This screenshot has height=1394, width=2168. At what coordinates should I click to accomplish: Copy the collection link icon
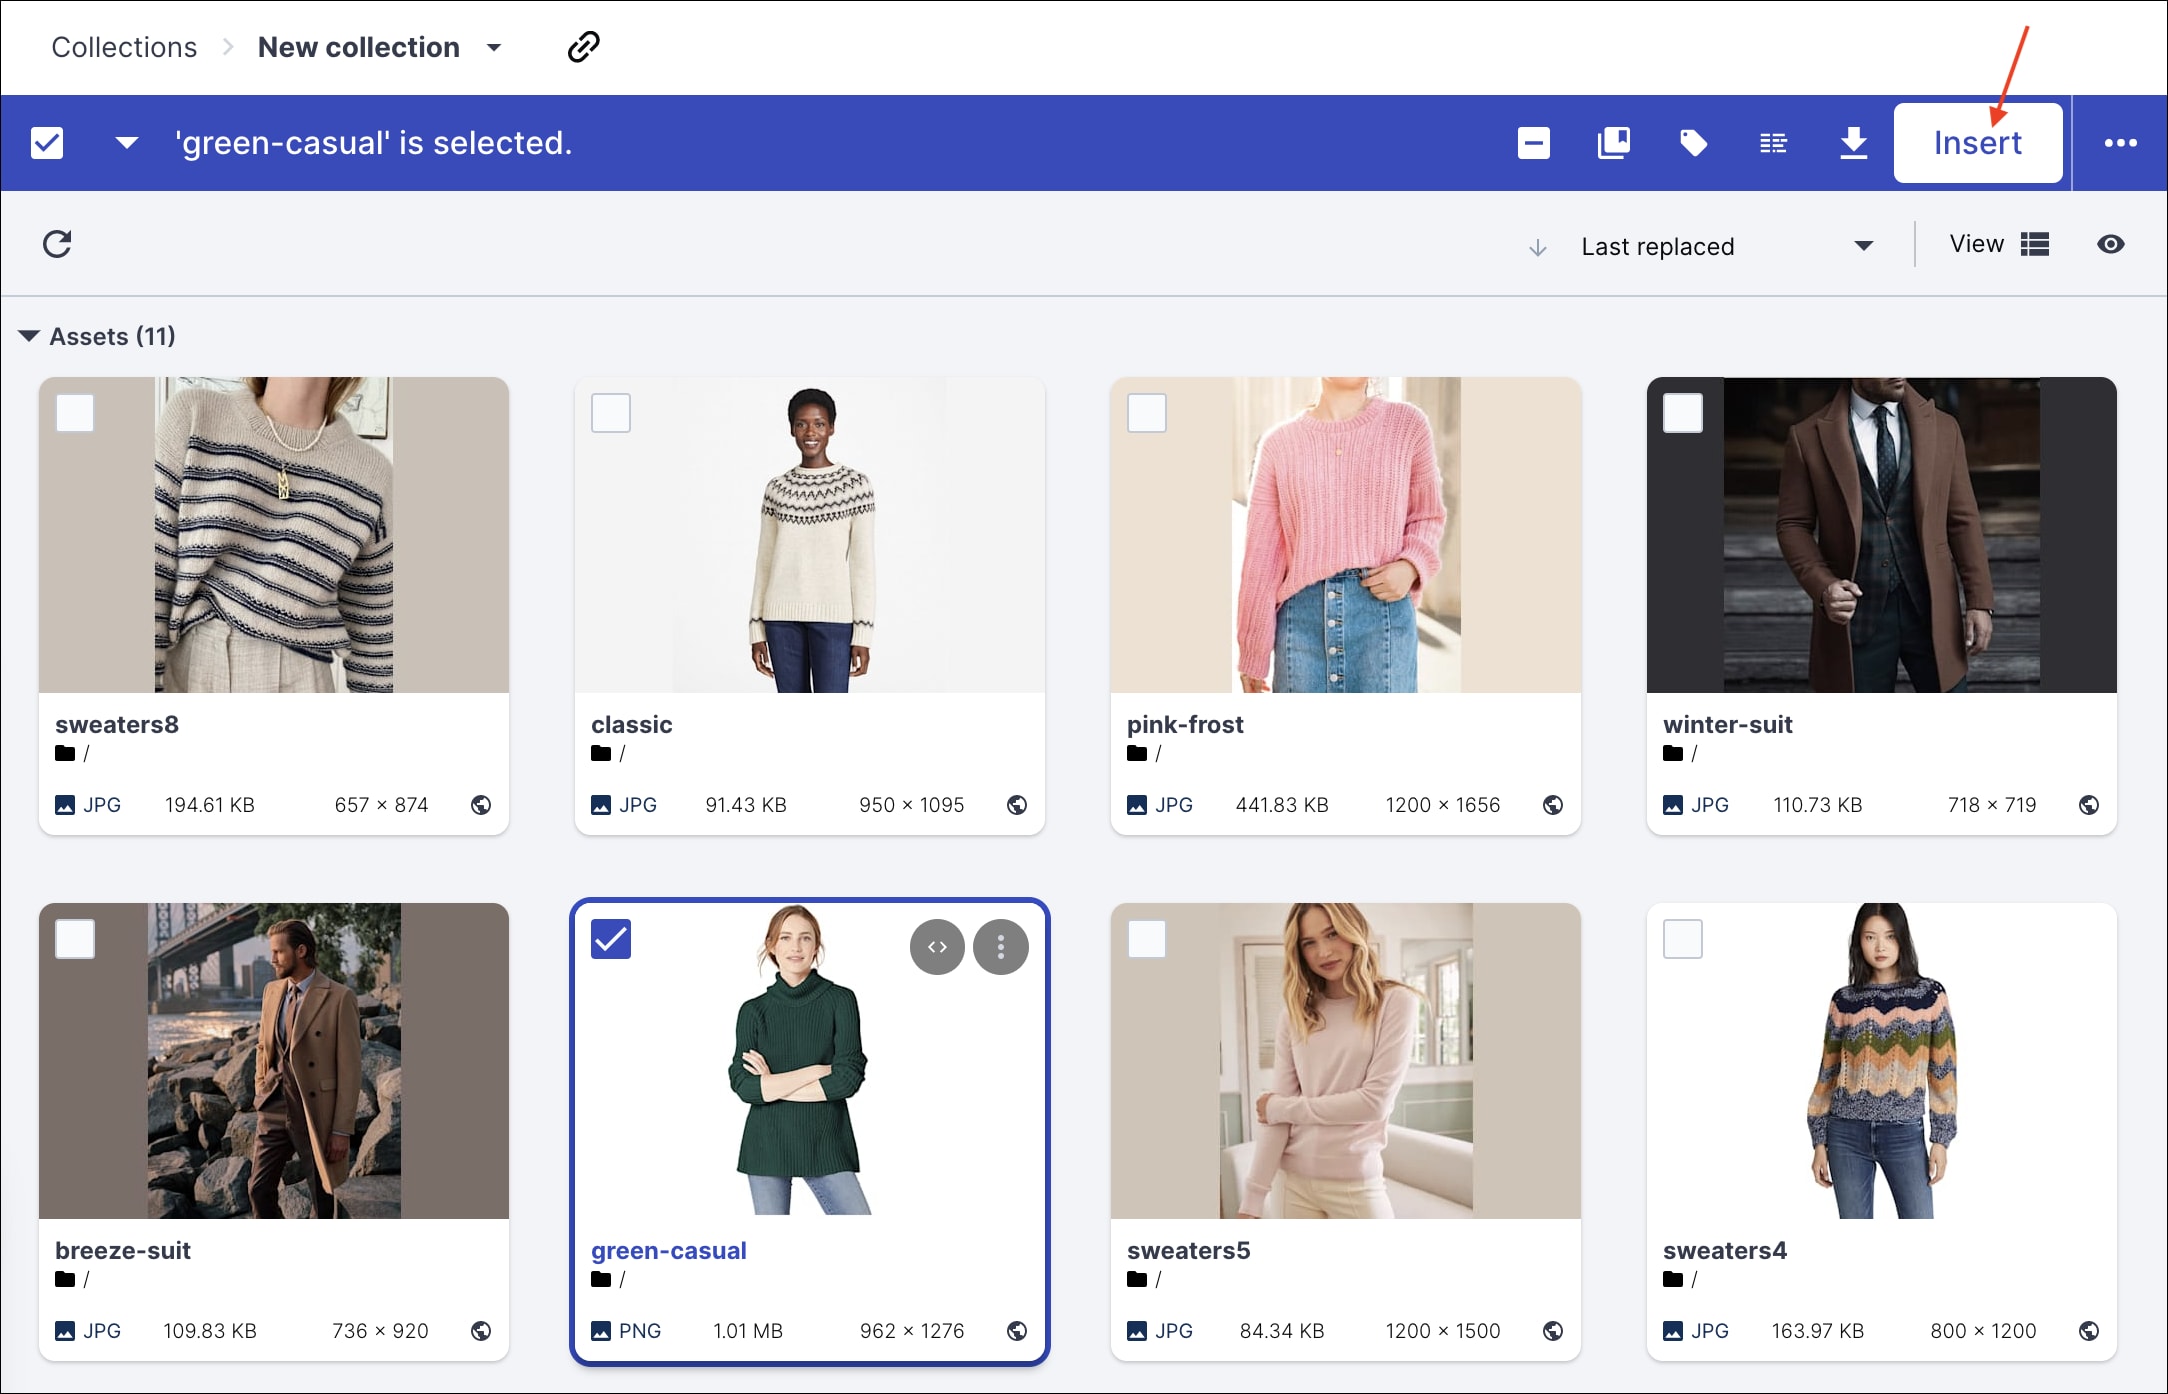[583, 47]
